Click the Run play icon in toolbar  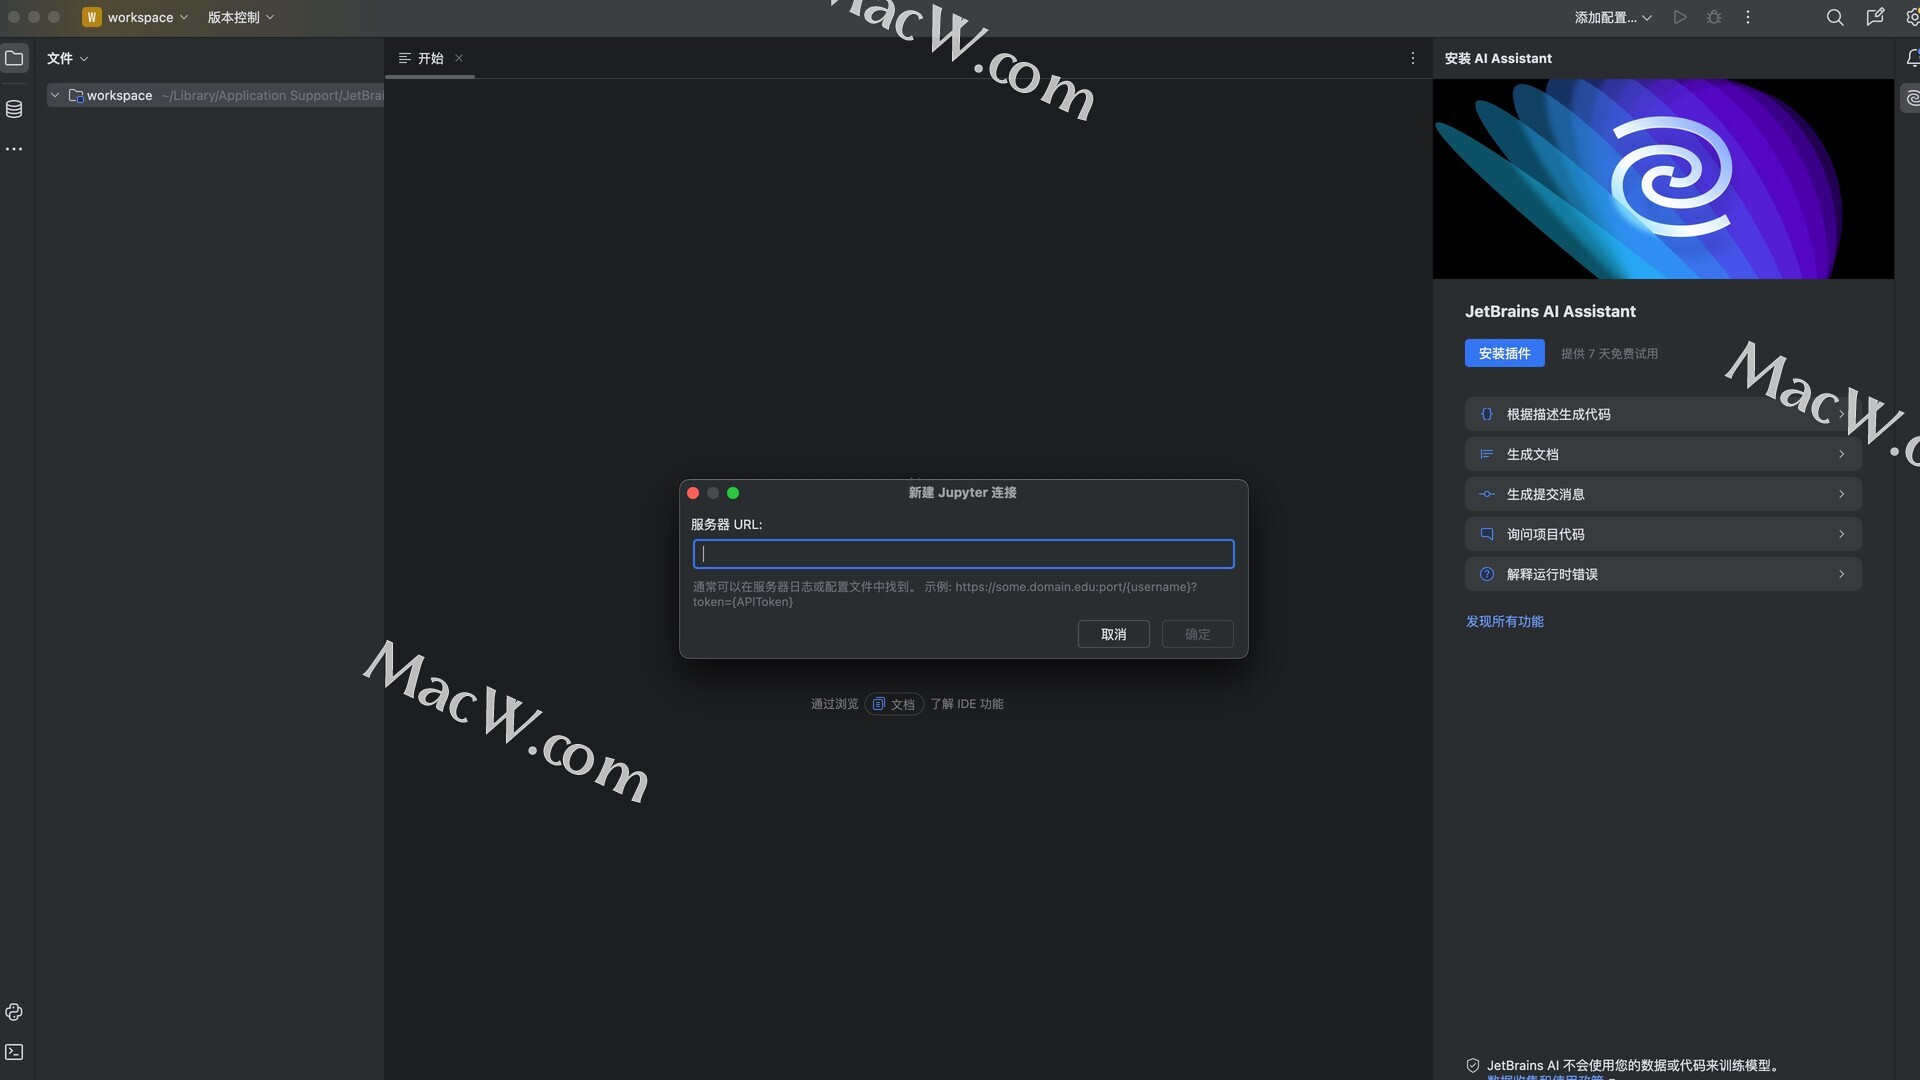click(x=1680, y=17)
